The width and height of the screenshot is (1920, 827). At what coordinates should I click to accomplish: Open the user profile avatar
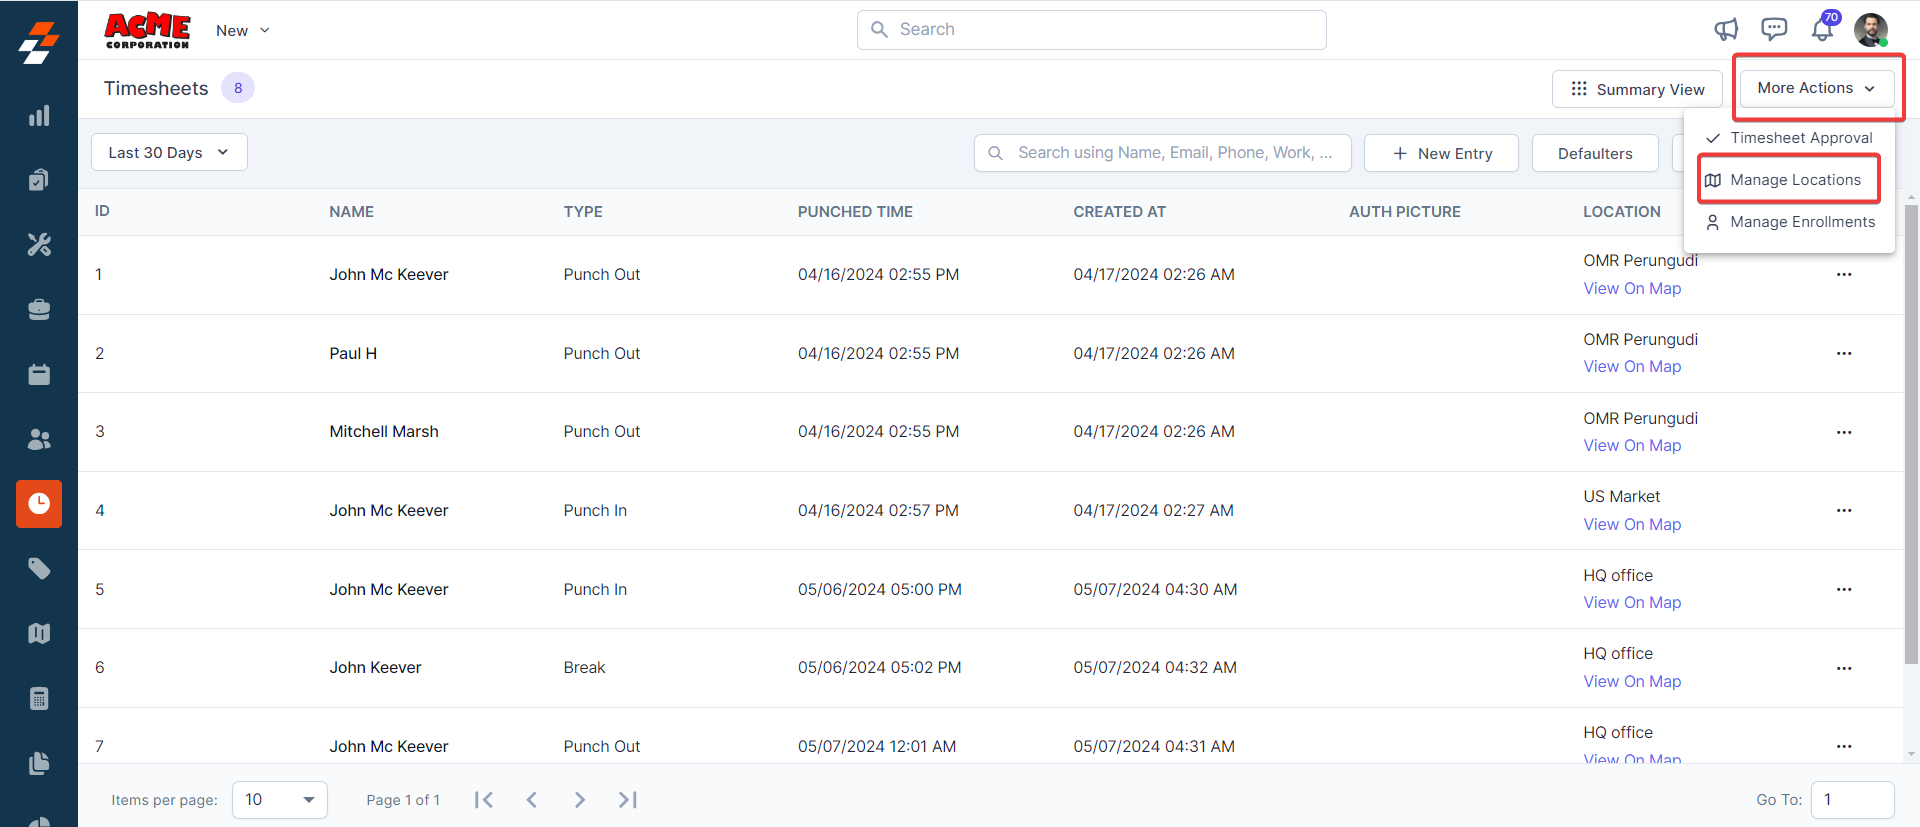1870,30
